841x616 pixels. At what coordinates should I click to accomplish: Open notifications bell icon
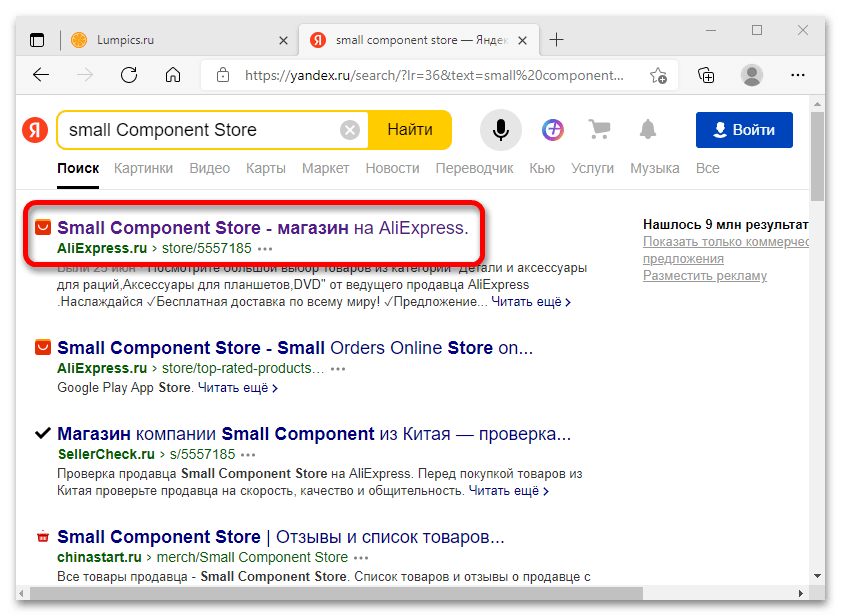tap(648, 130)
